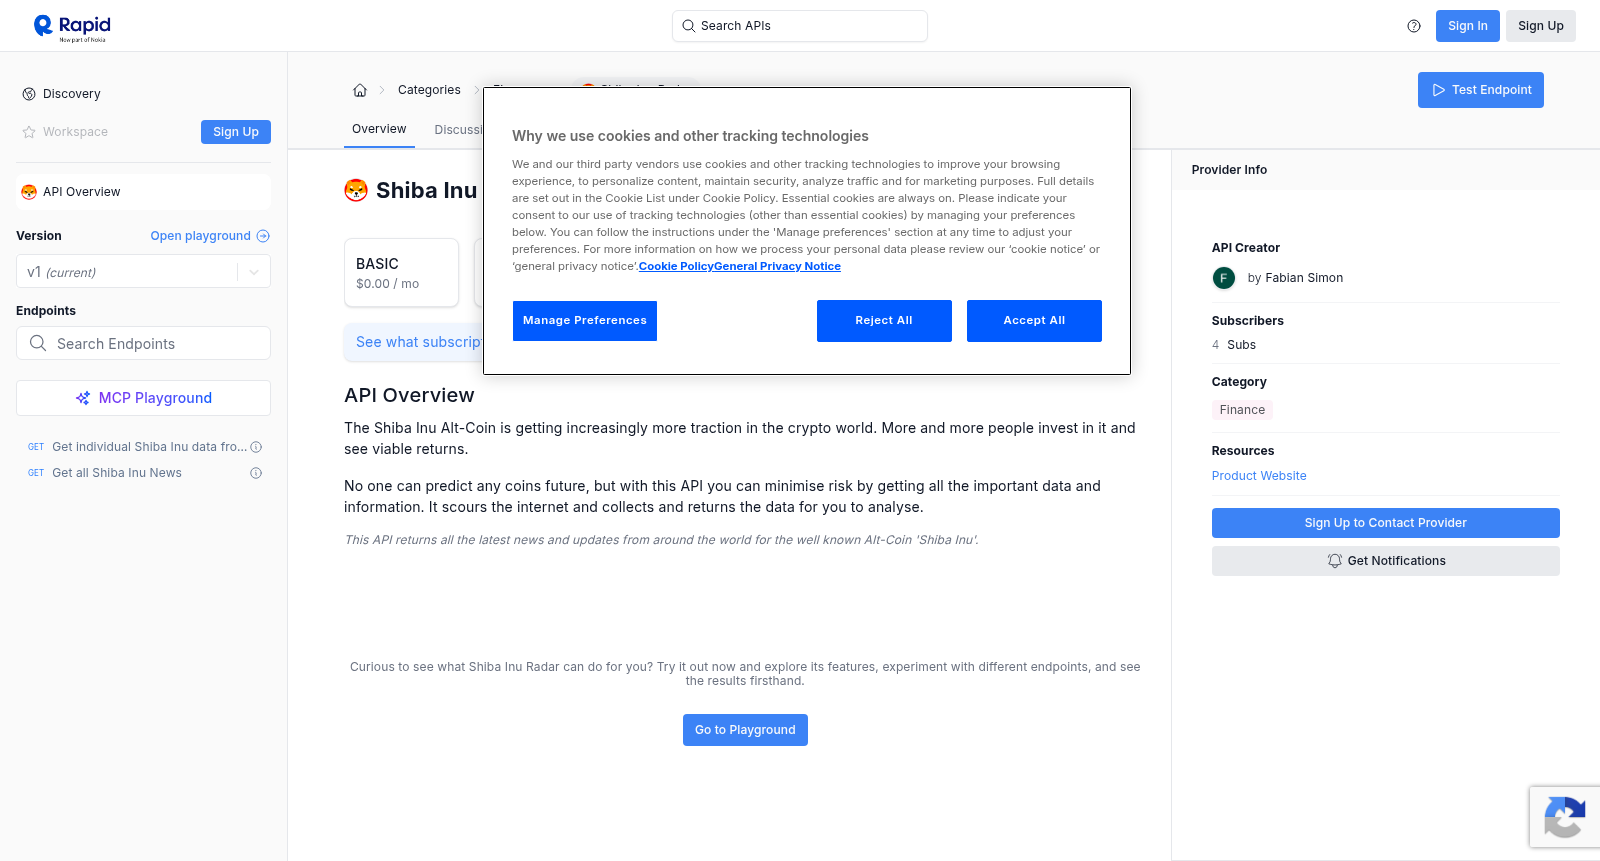The width and height of the screenshot is (1600, 861).
Task: Focus the Search APIs field
Action: tap(800, 26)
